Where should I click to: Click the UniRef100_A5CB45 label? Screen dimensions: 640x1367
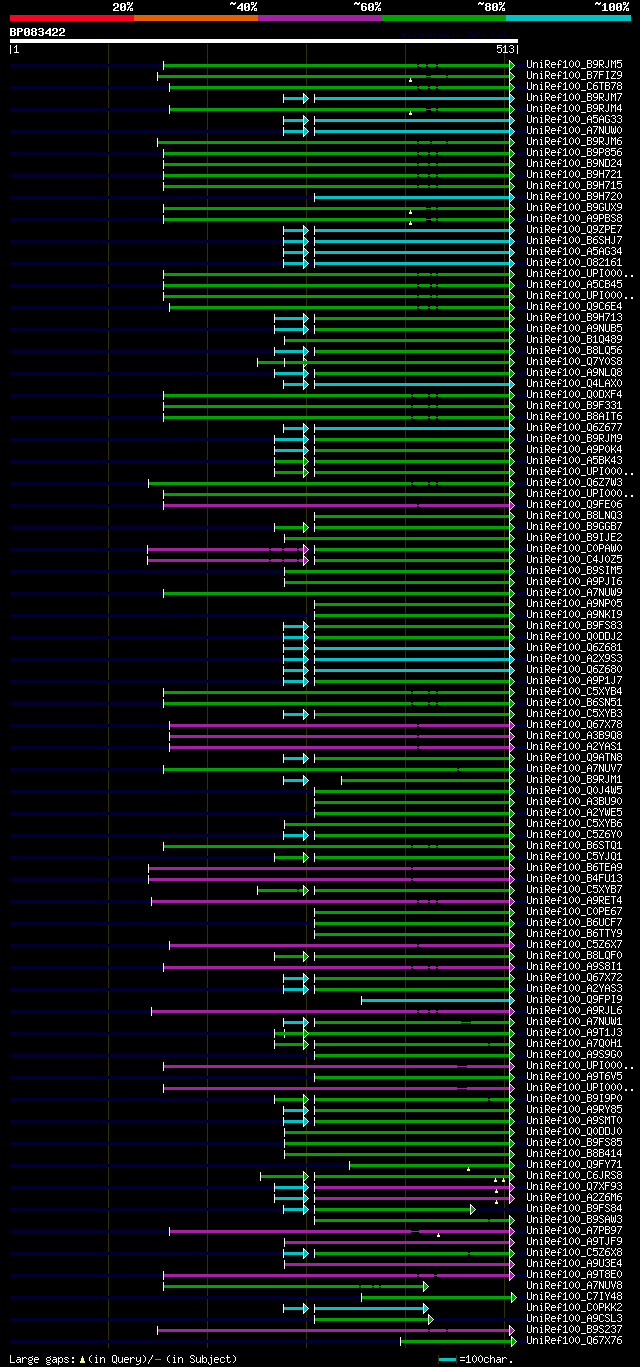[x=575, y=284]
